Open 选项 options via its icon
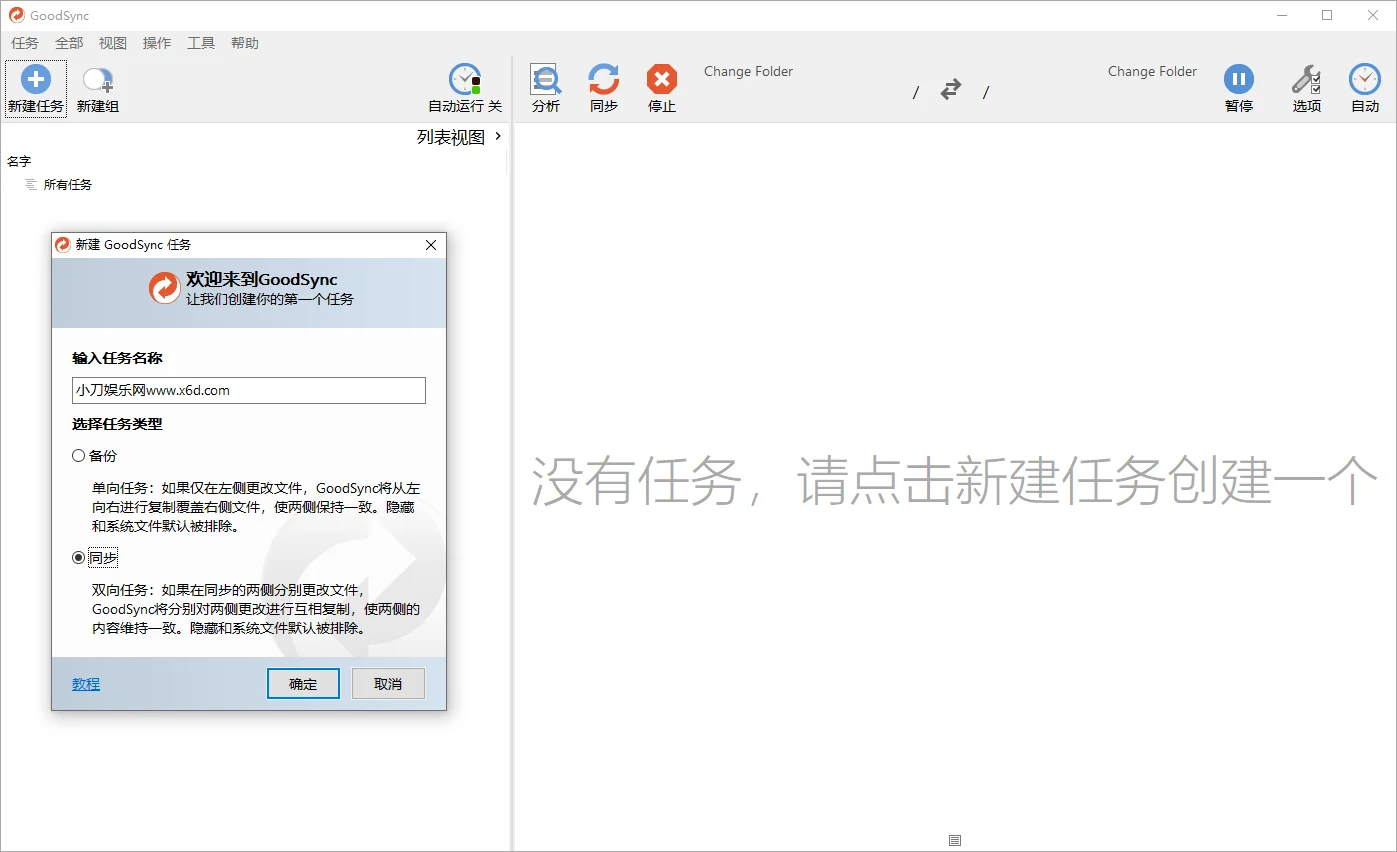1397x852 pixels. [x=1305, y=87]
